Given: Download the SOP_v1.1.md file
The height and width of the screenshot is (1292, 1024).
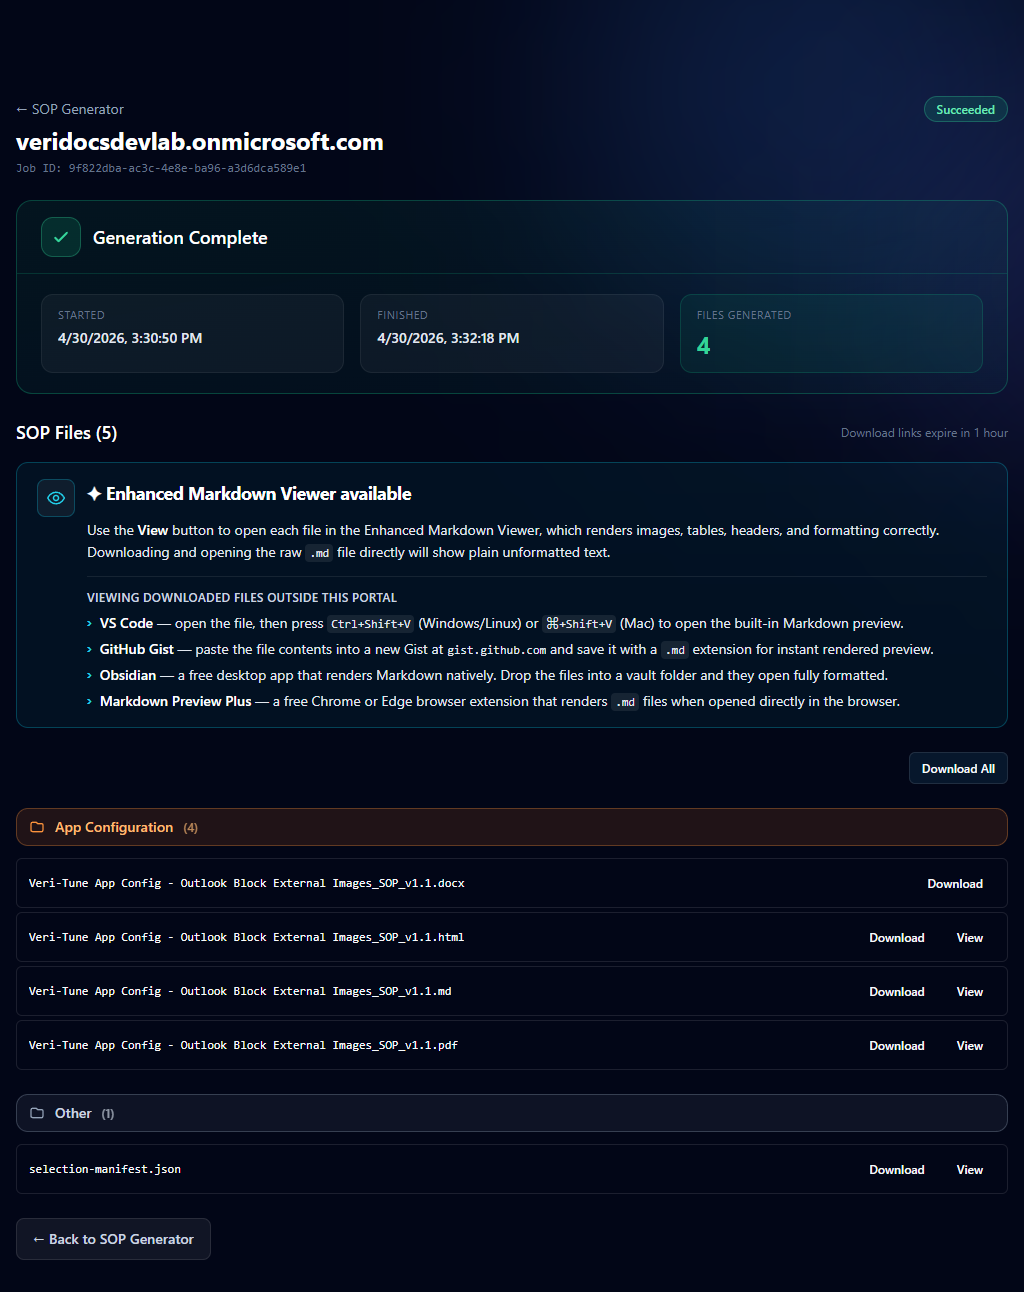Looking at the screenshot, I should coord(897,992).
